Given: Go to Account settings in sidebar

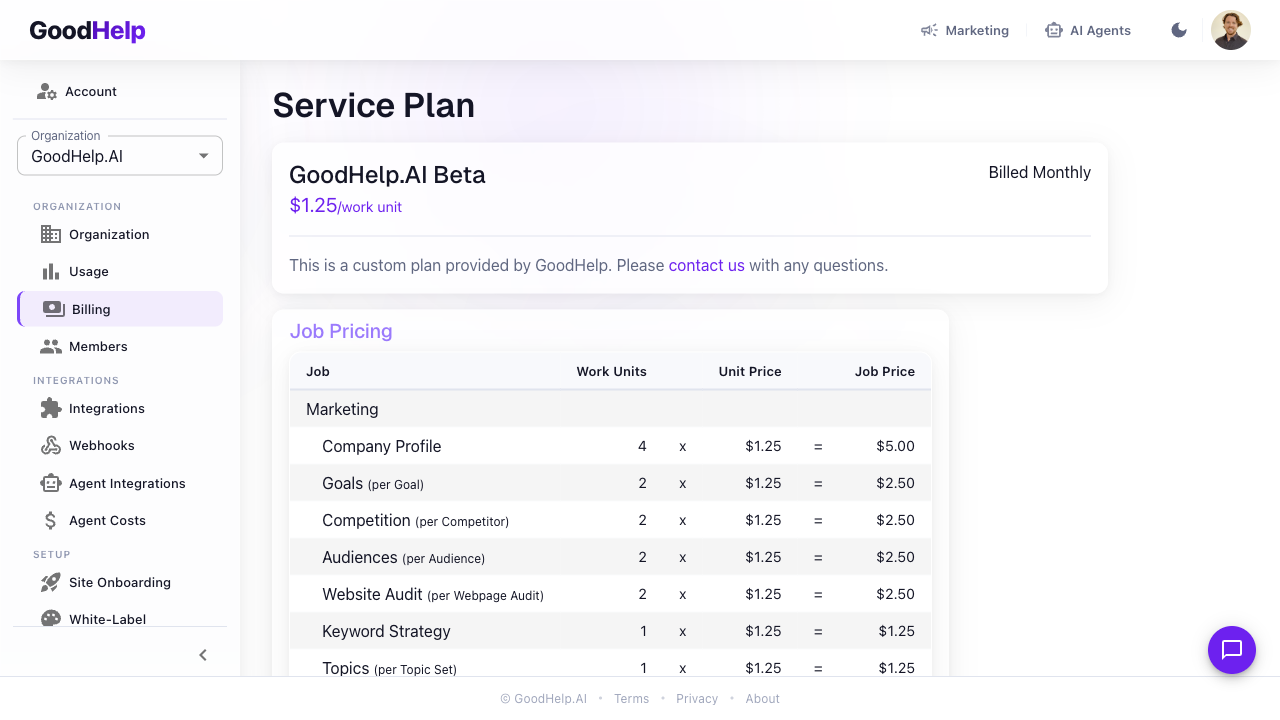Looking at the screenshot, I should pos(90,92).
